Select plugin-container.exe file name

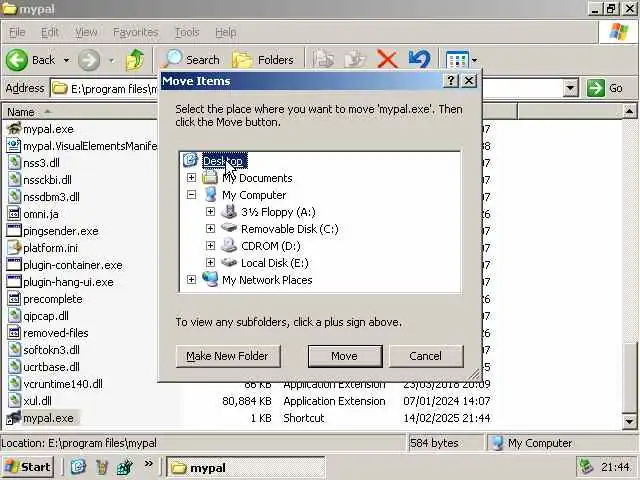pos(73,265)
